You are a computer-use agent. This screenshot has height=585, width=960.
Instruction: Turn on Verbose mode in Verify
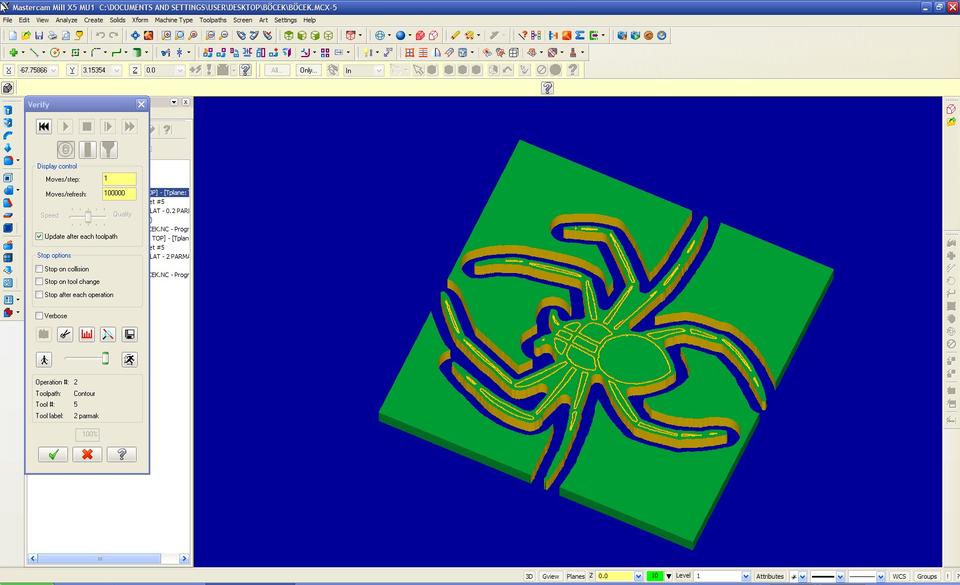(39, 315)
